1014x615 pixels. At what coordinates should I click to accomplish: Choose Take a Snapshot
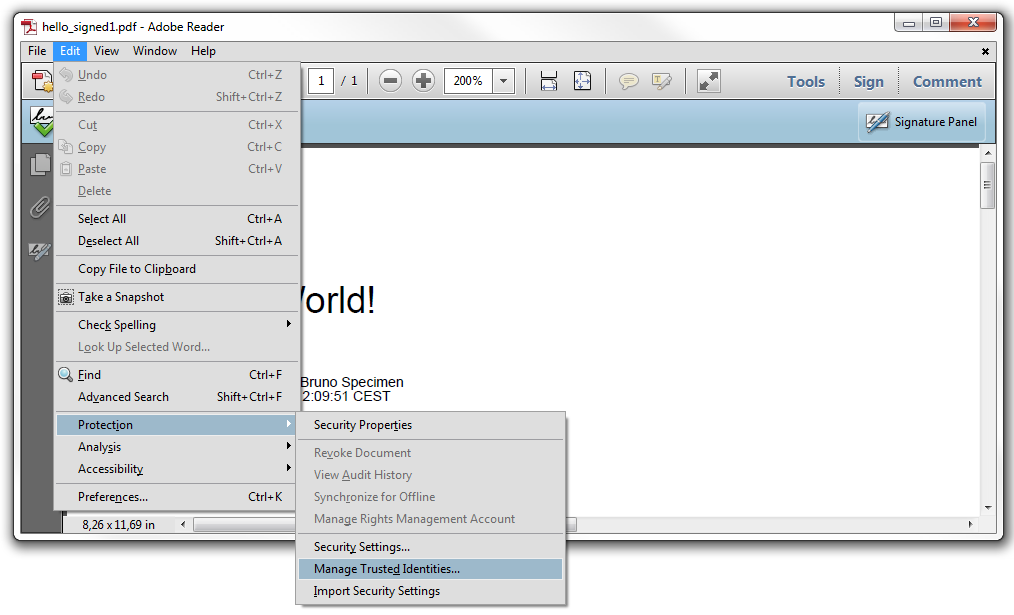(177, 297)
